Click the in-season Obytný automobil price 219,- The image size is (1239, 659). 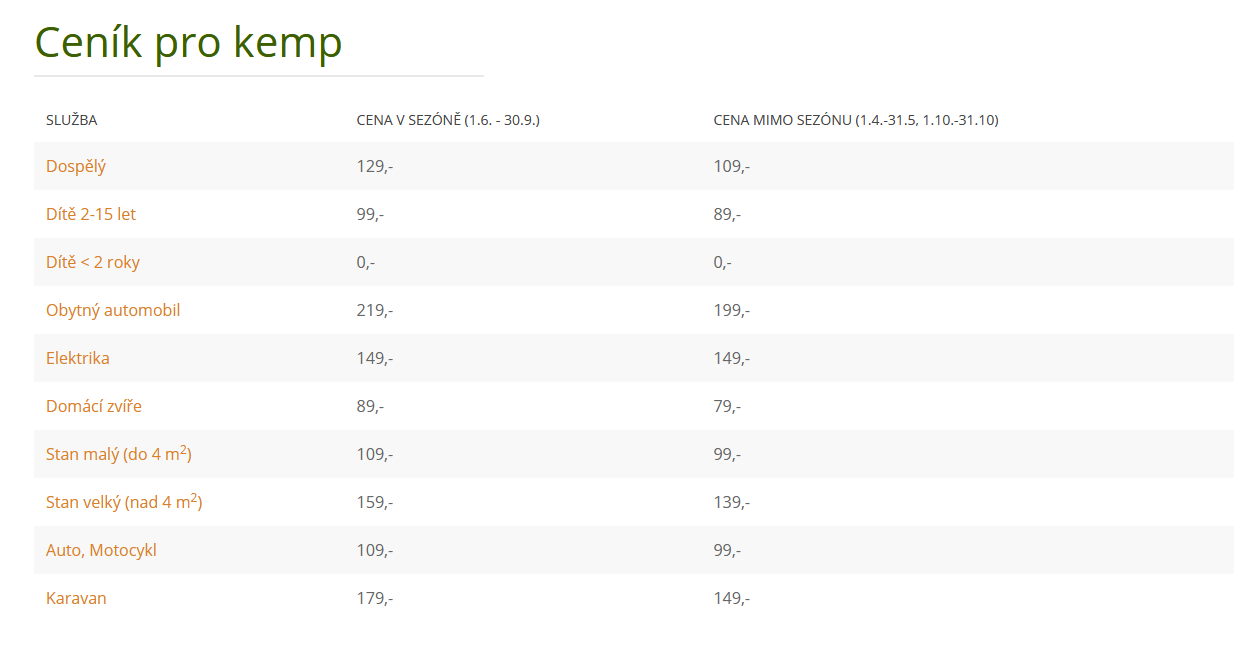pos(375,310)
